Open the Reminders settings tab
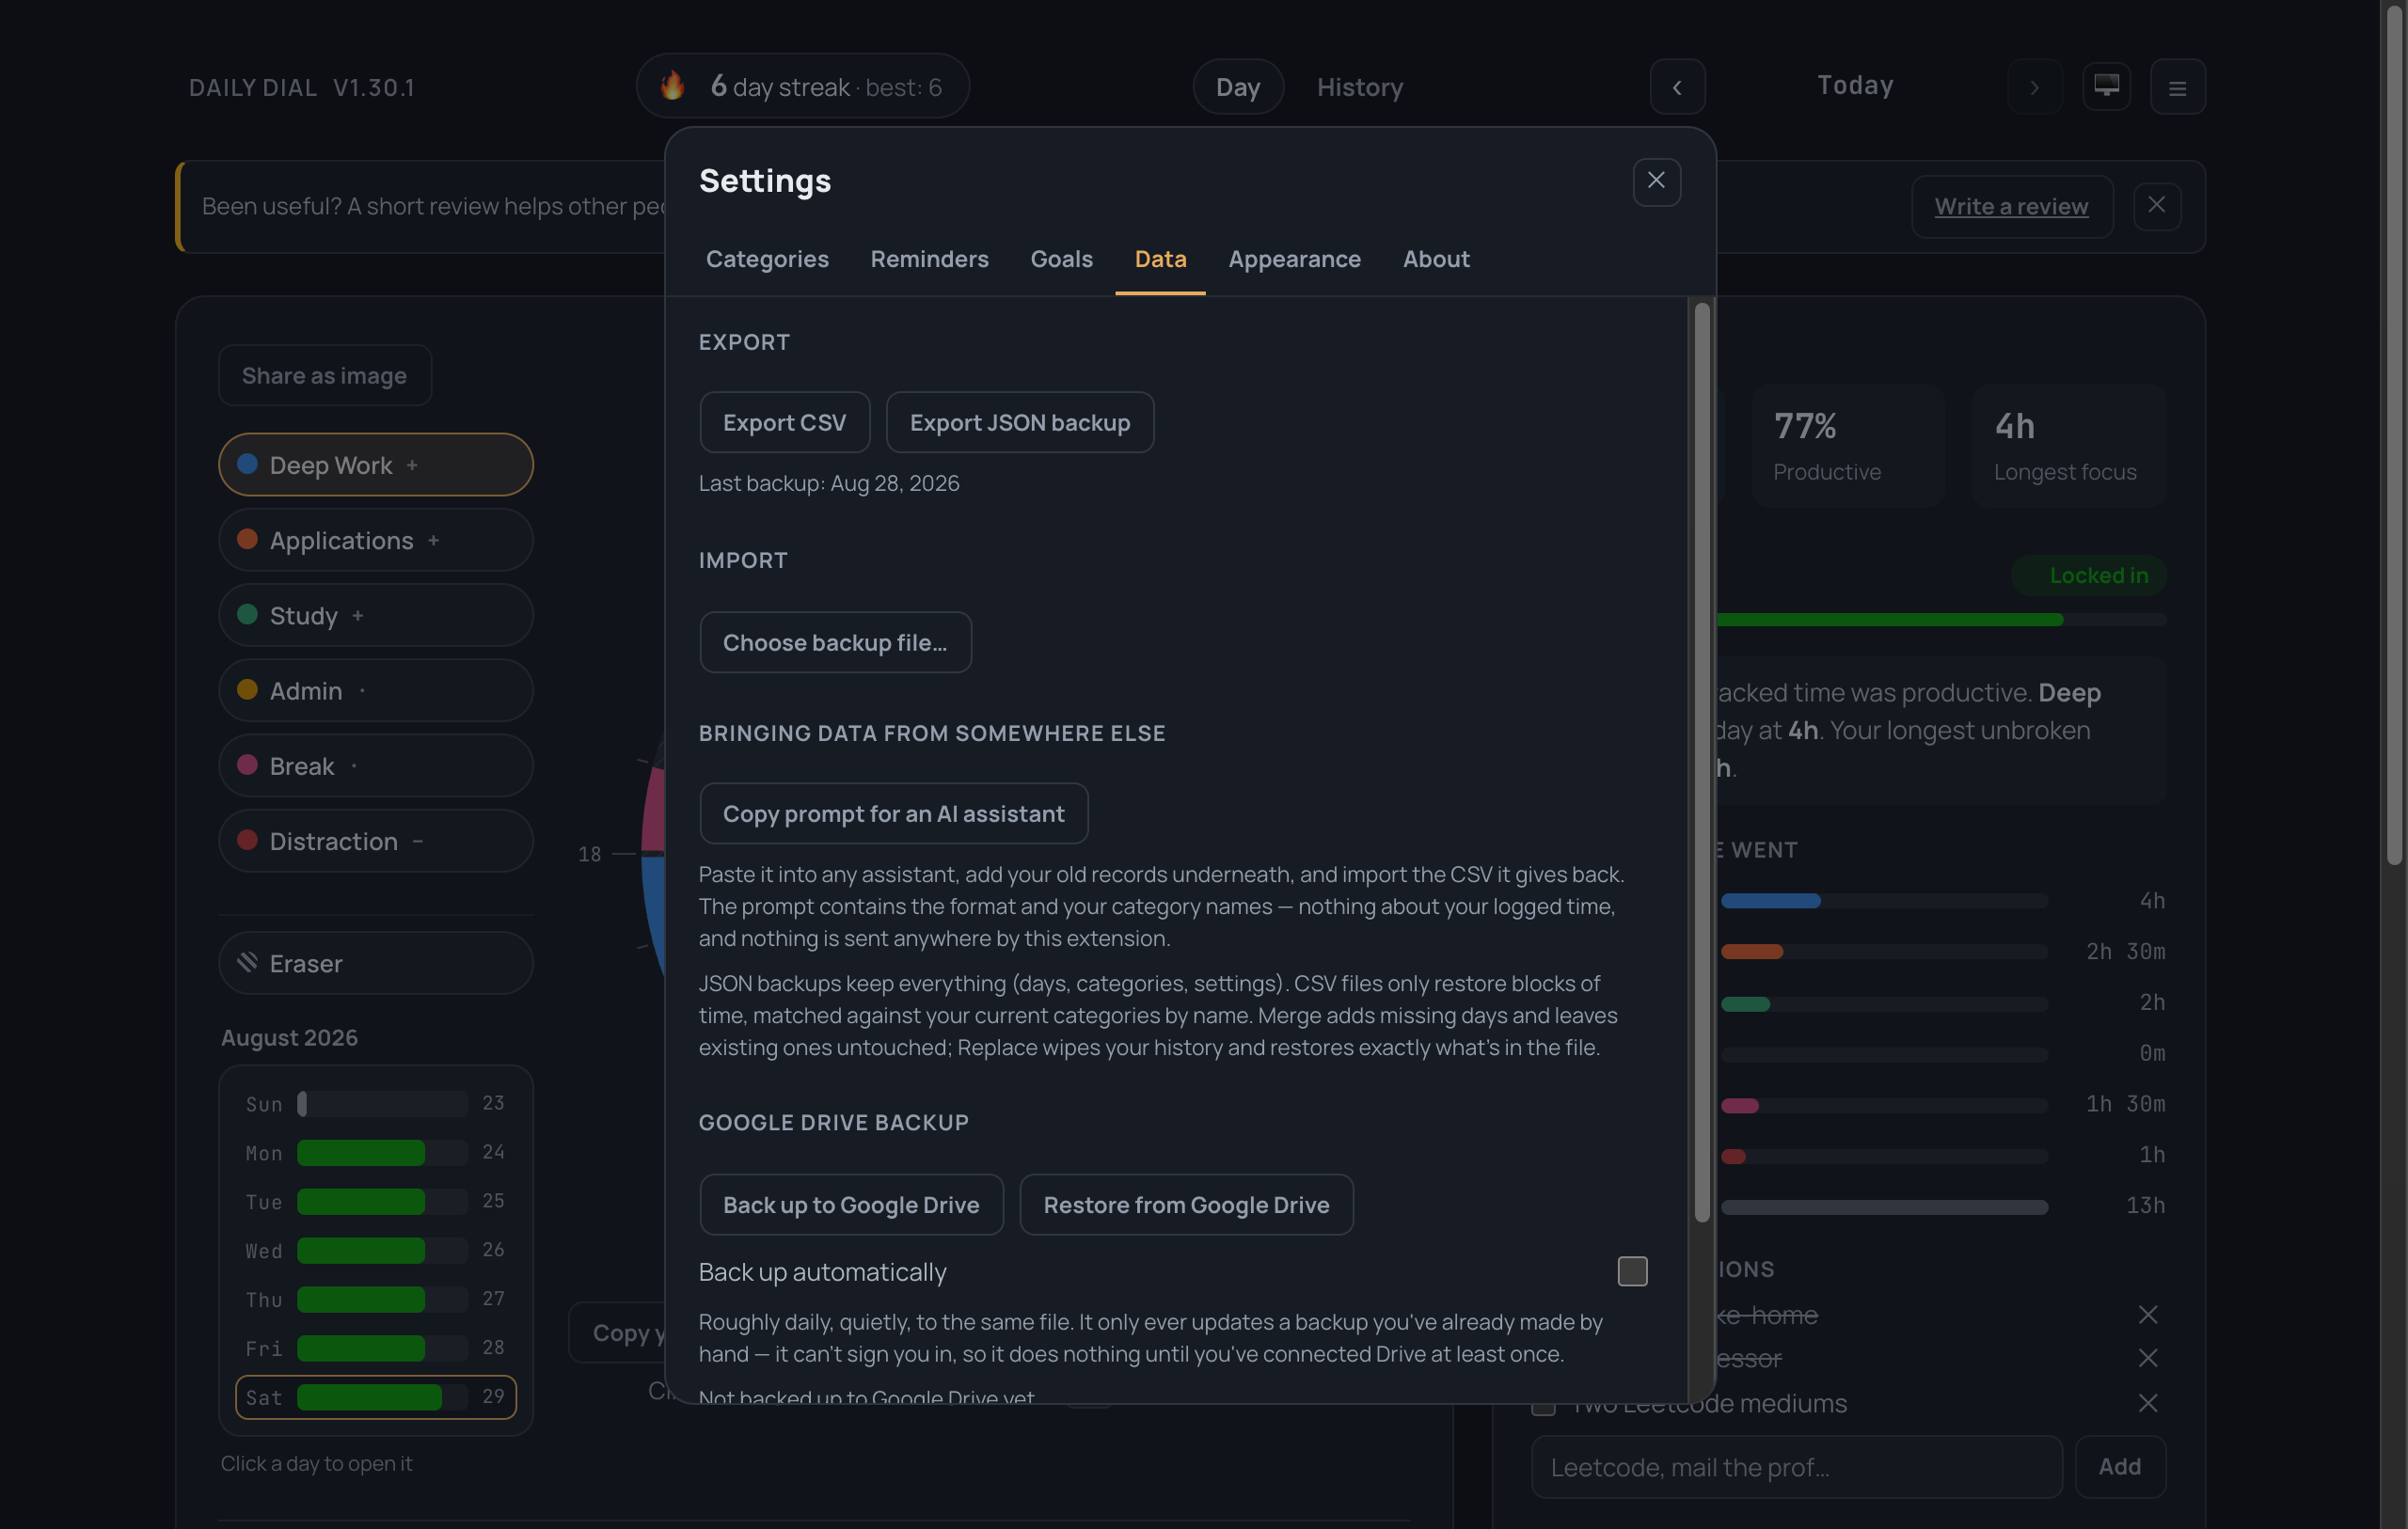The image size is (2408, 1529). click(x=929, y=259)
